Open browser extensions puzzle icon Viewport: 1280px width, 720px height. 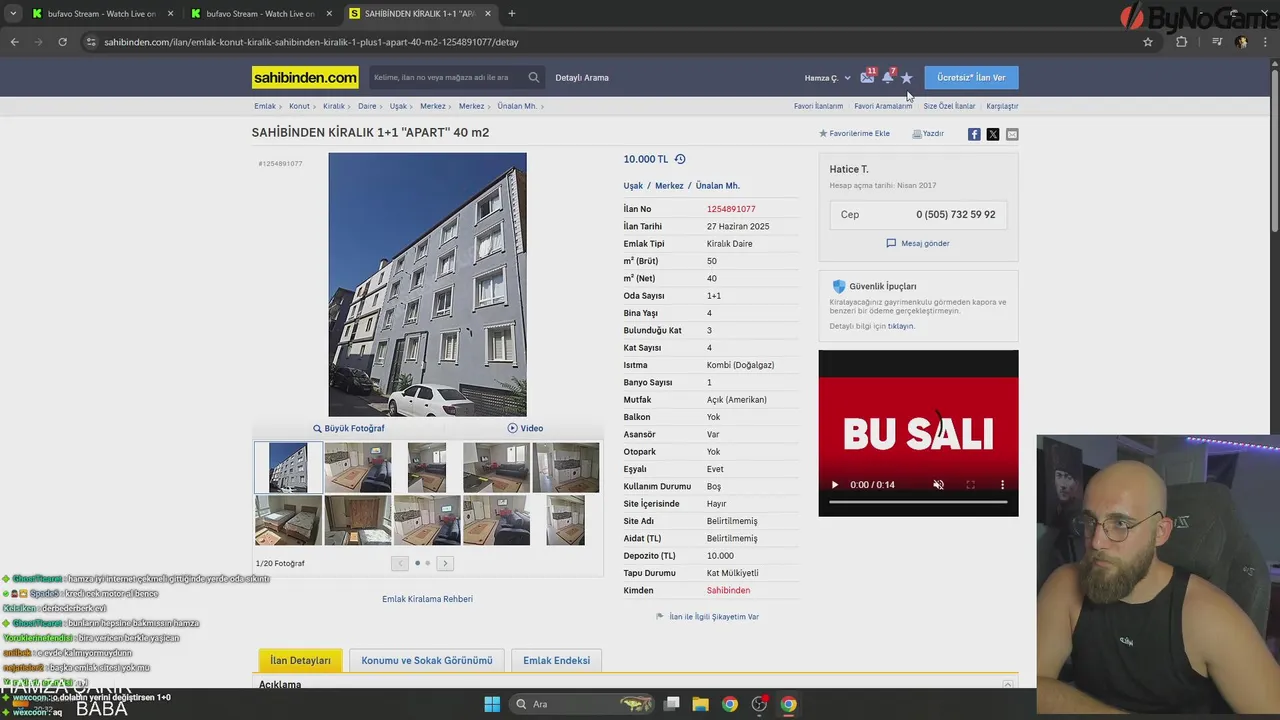pyautogui.click(x=1181, y=42)
